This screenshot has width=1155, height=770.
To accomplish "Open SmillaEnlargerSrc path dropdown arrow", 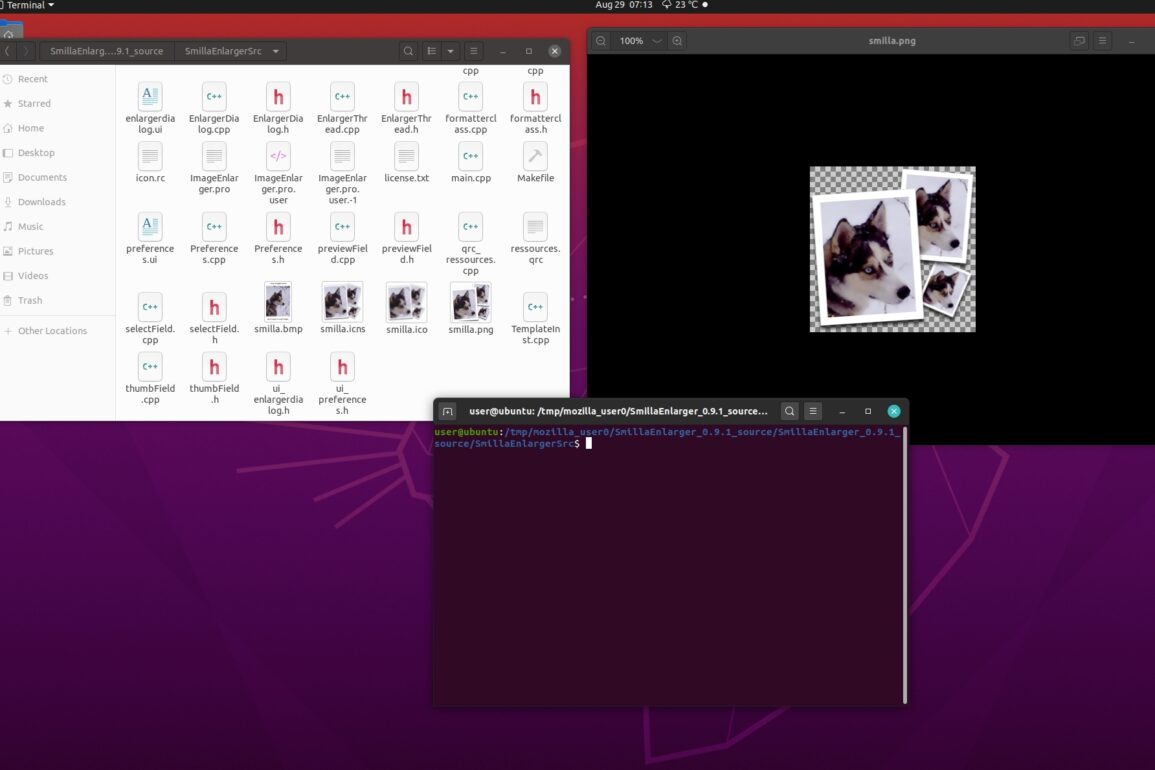I will (x=275, y=51).
